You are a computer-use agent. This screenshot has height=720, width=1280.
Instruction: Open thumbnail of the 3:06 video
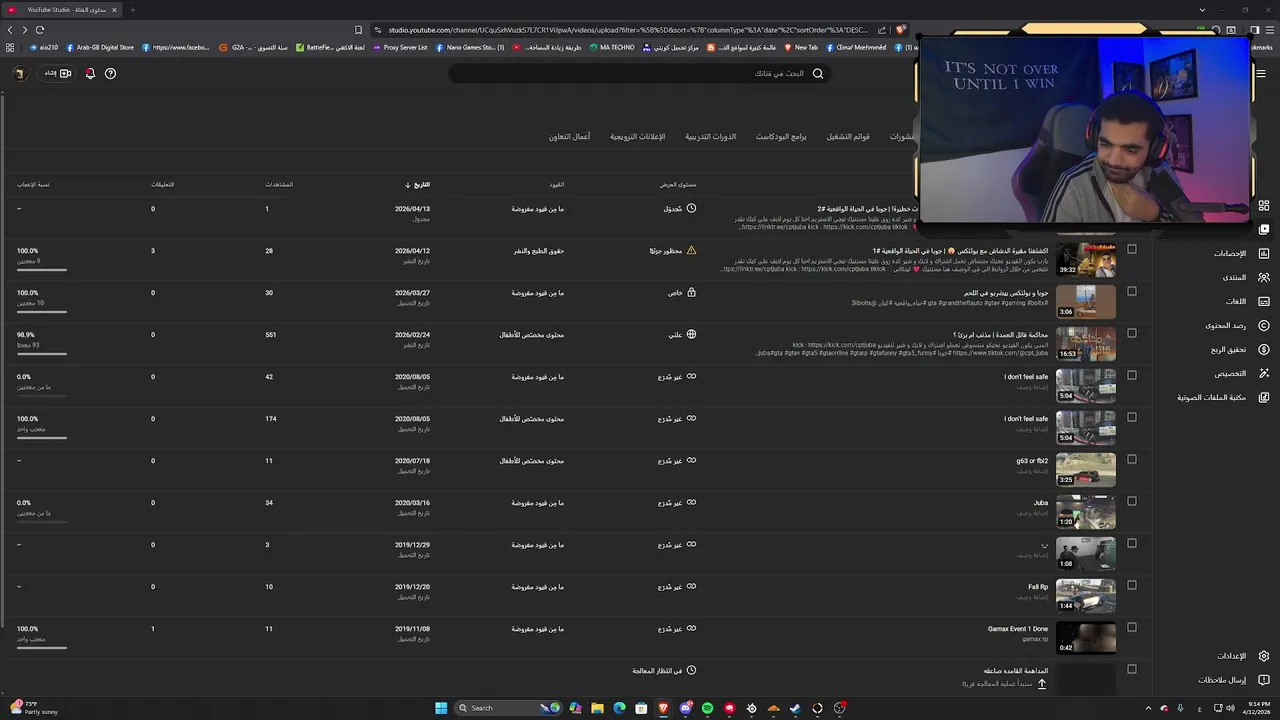click(1086, 301)
